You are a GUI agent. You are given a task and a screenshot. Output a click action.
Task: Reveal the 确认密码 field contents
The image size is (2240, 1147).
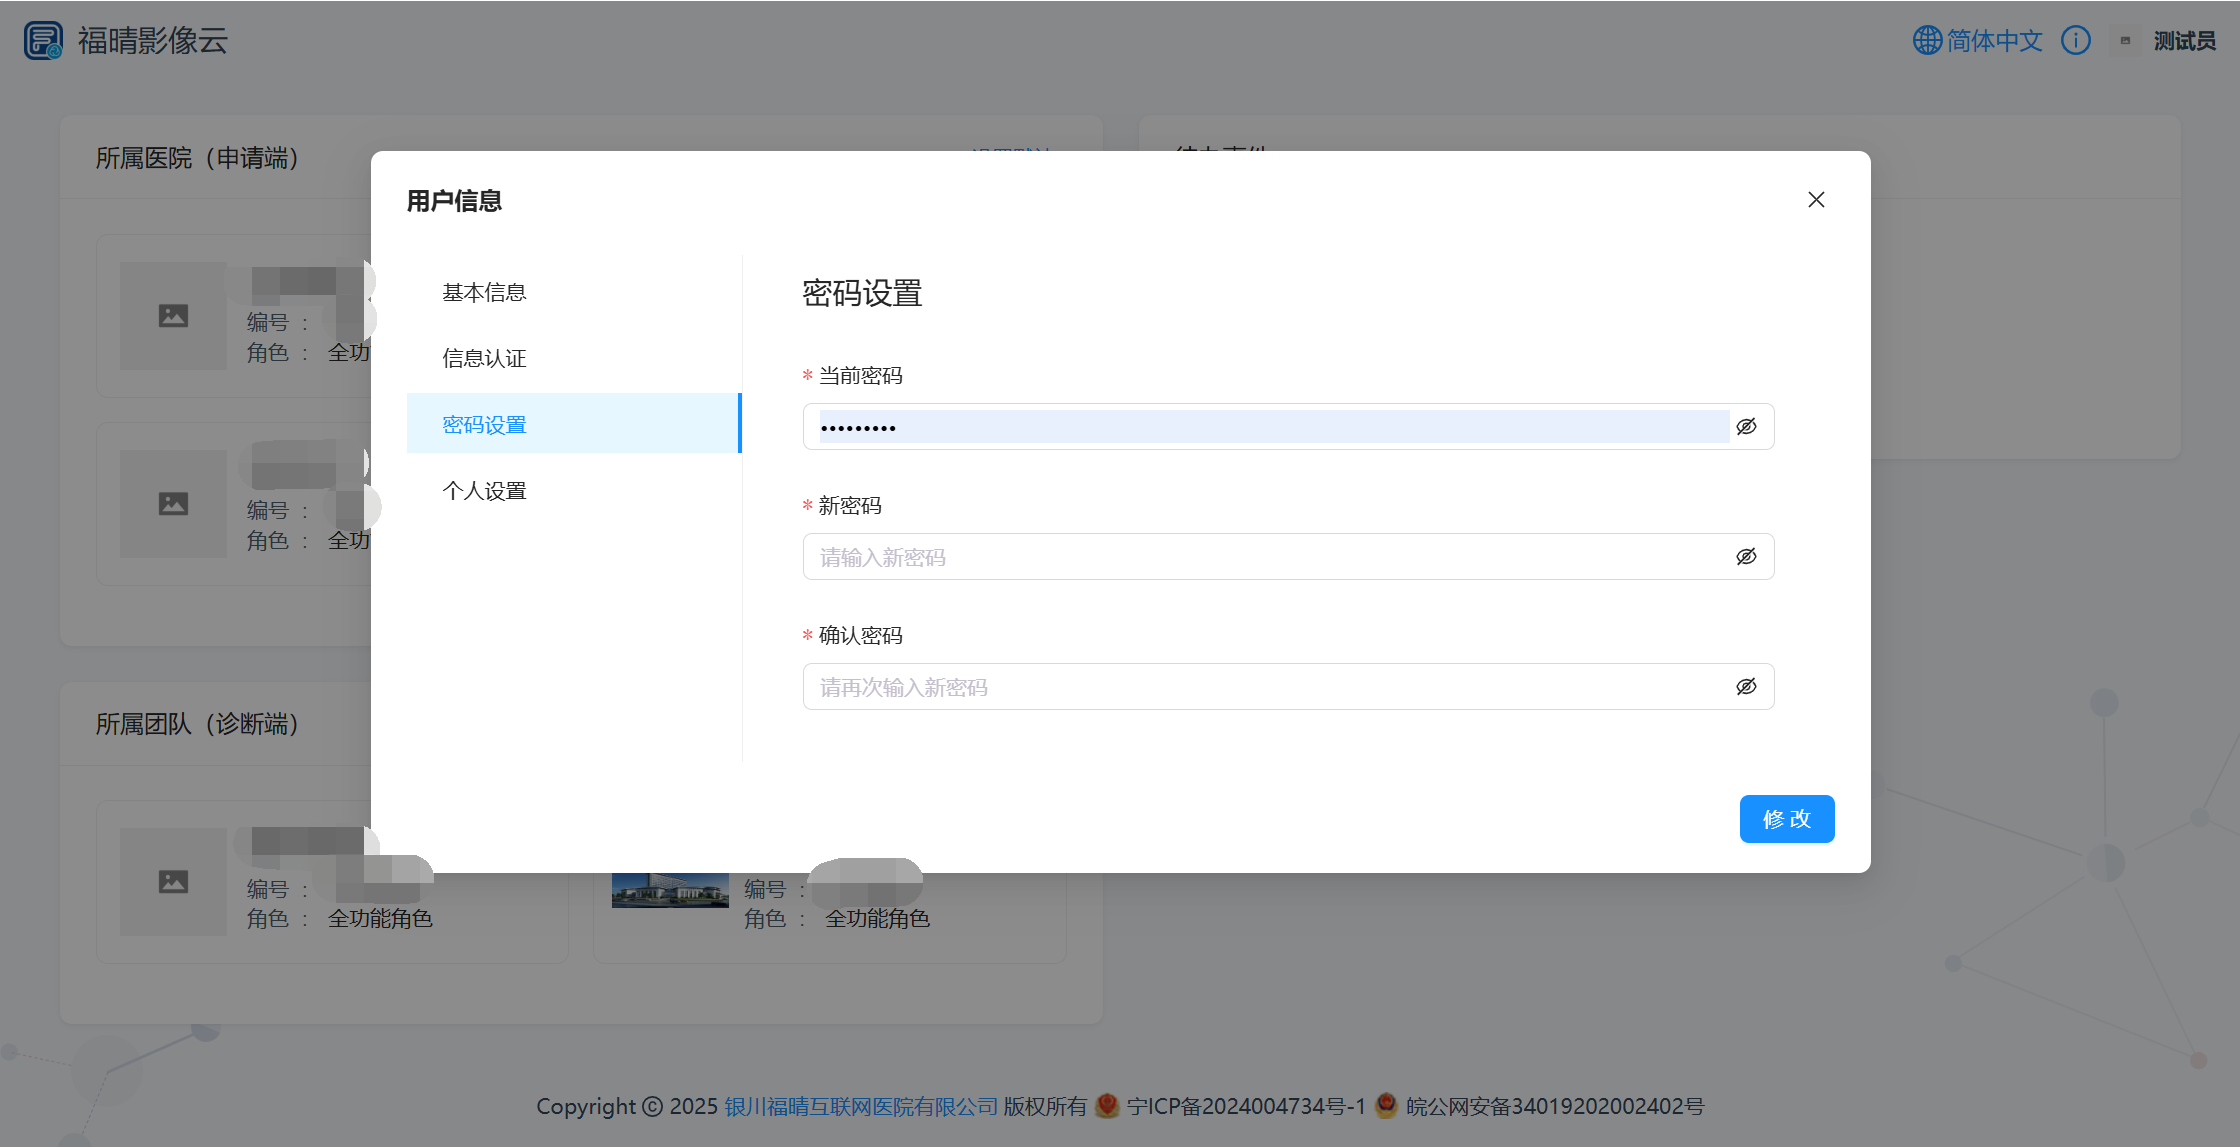[x=1746, y=686]
